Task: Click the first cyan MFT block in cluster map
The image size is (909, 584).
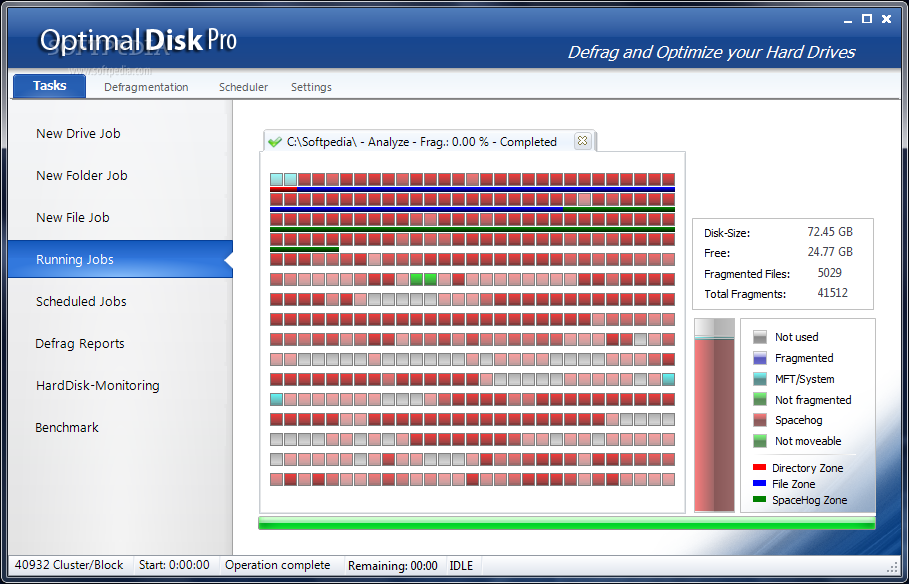Action: (x=277, y=179)
